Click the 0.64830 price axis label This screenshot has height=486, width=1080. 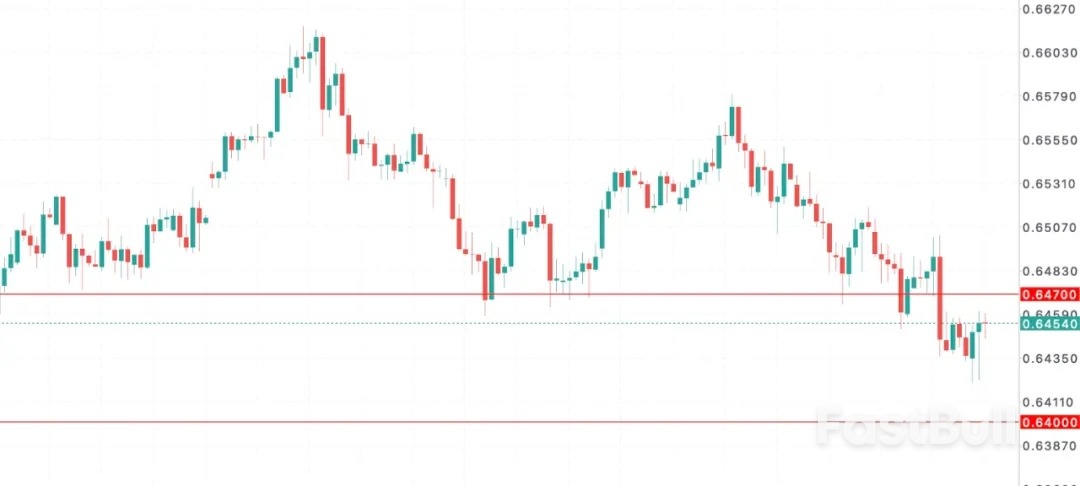coord(1048,272)
